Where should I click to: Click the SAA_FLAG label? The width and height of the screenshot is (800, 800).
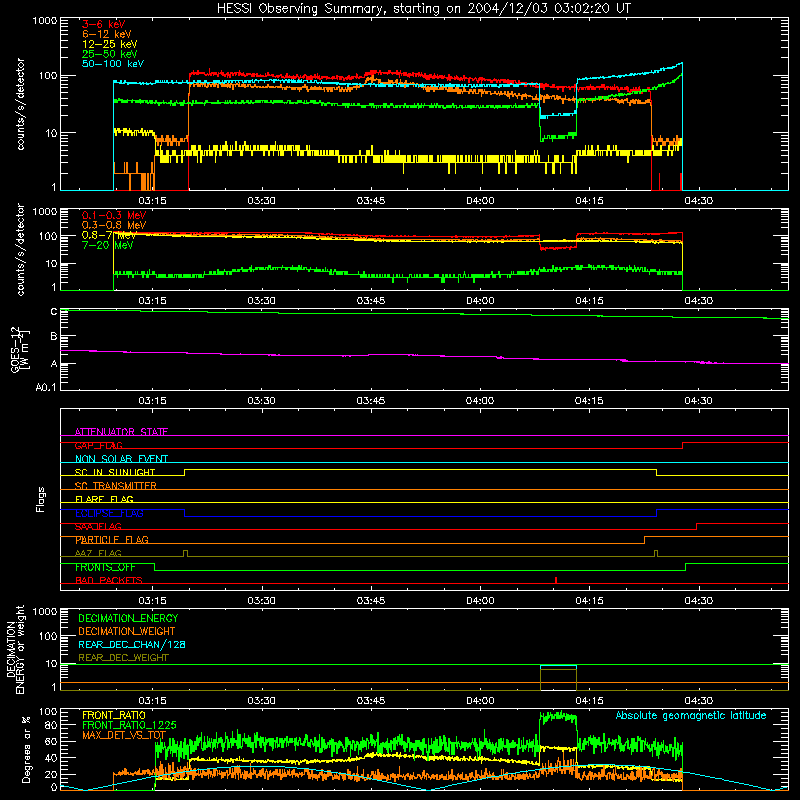[x=98, y=527]
